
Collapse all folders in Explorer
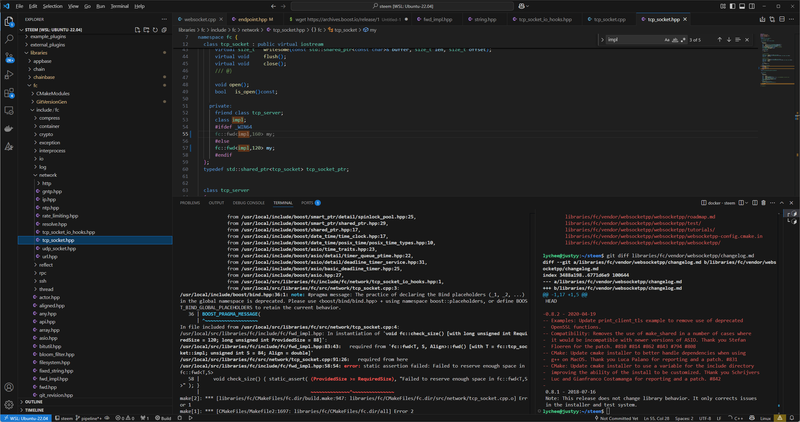point(164,30)
